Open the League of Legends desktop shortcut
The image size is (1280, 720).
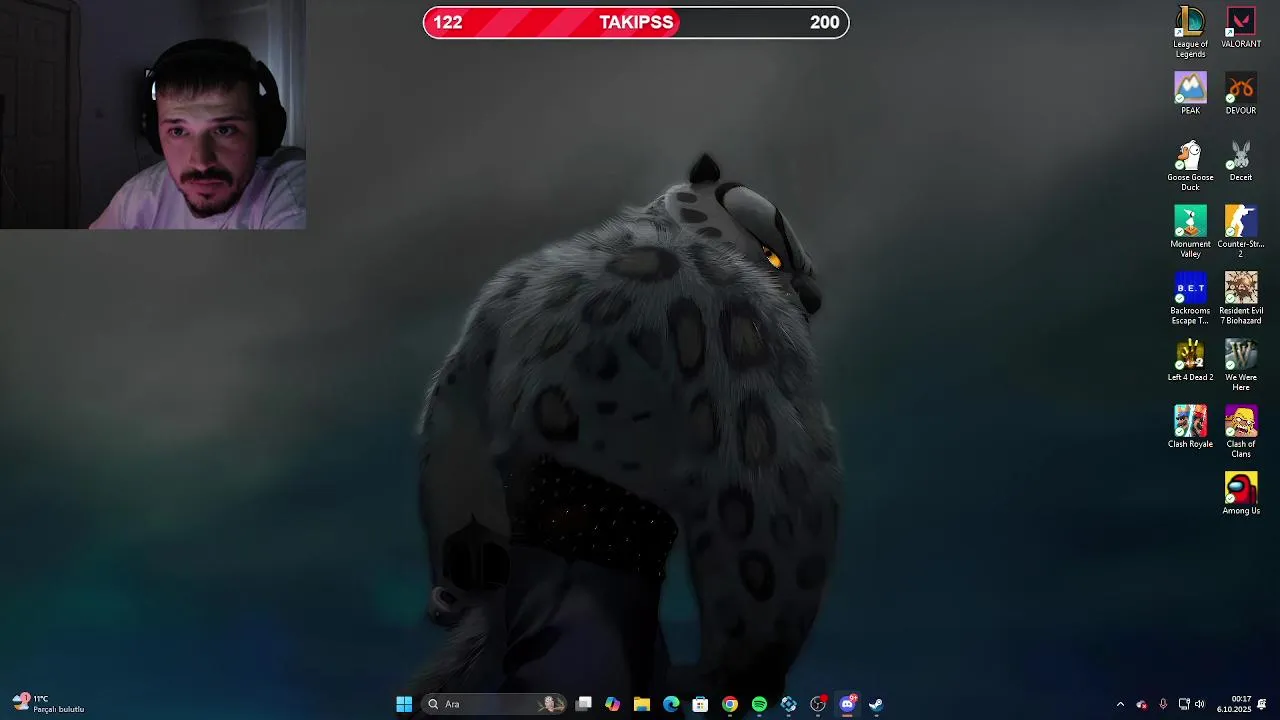(1190, 32)
